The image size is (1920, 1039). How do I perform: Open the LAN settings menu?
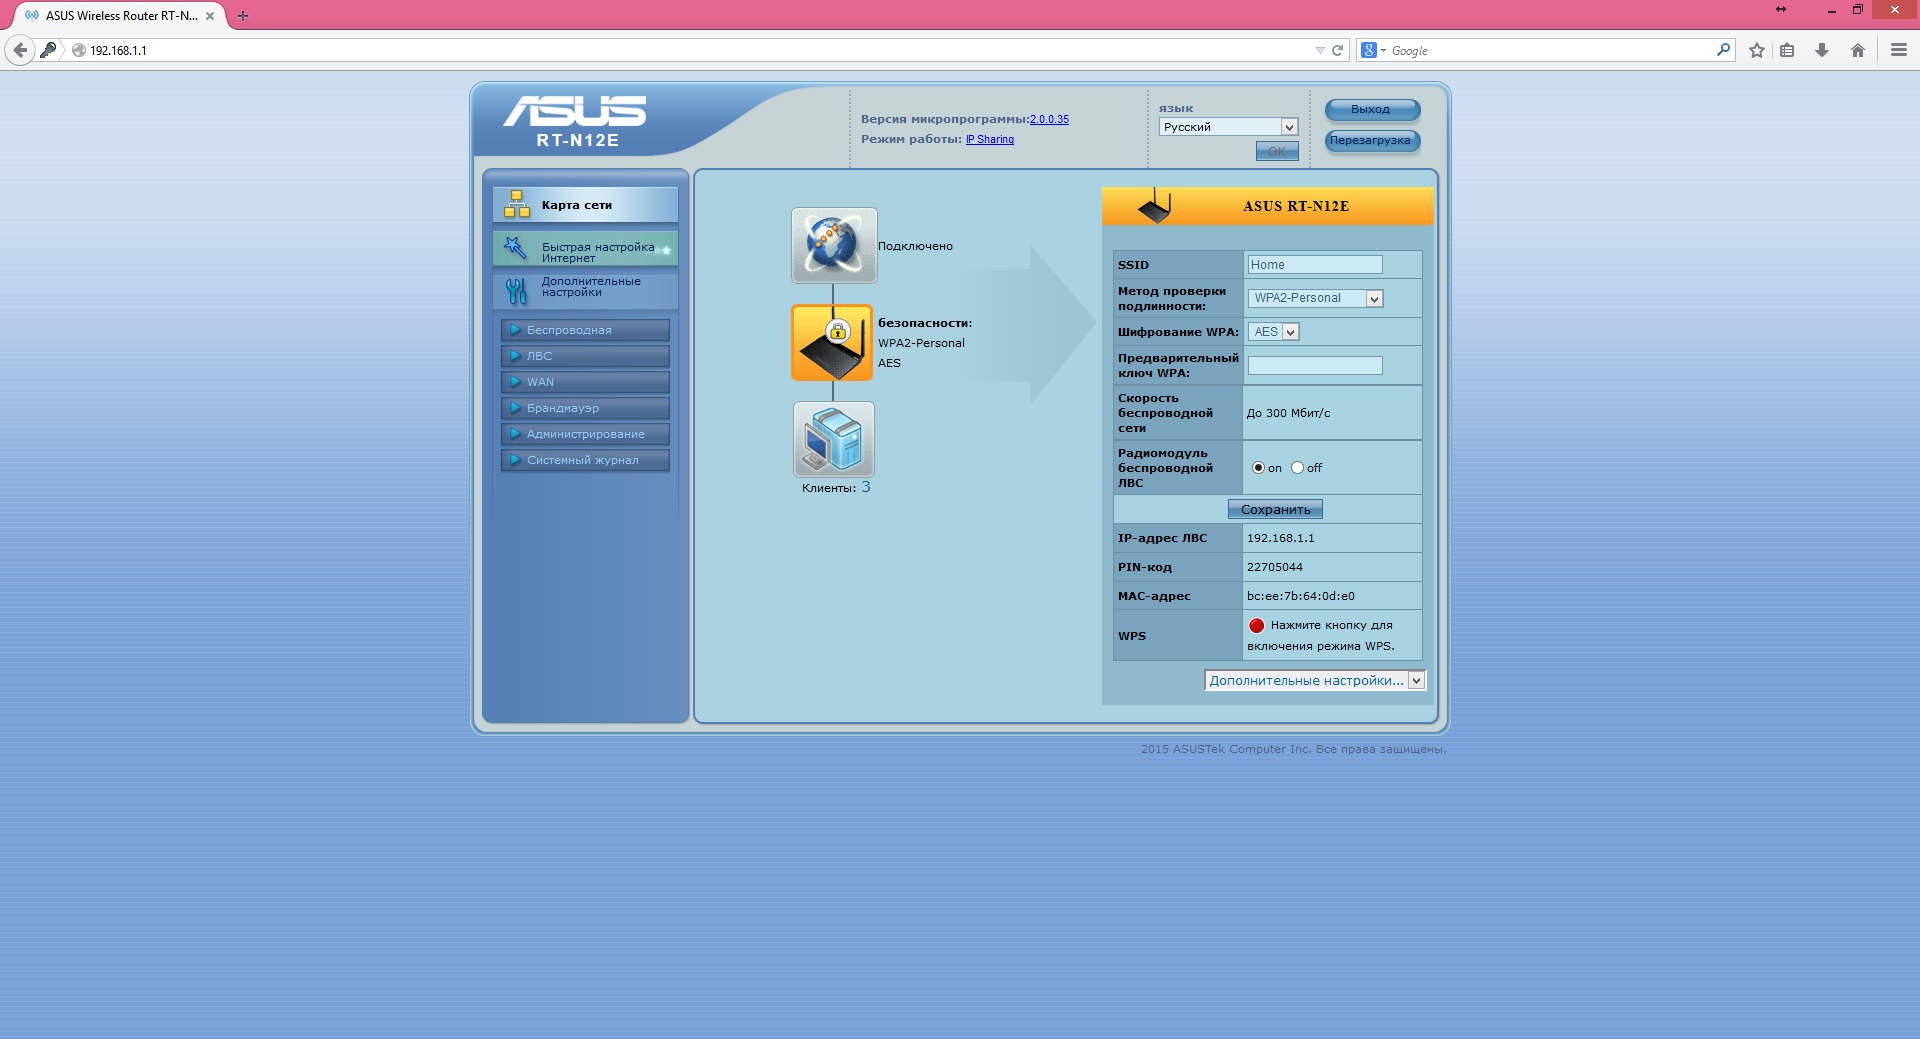point(585,356)
